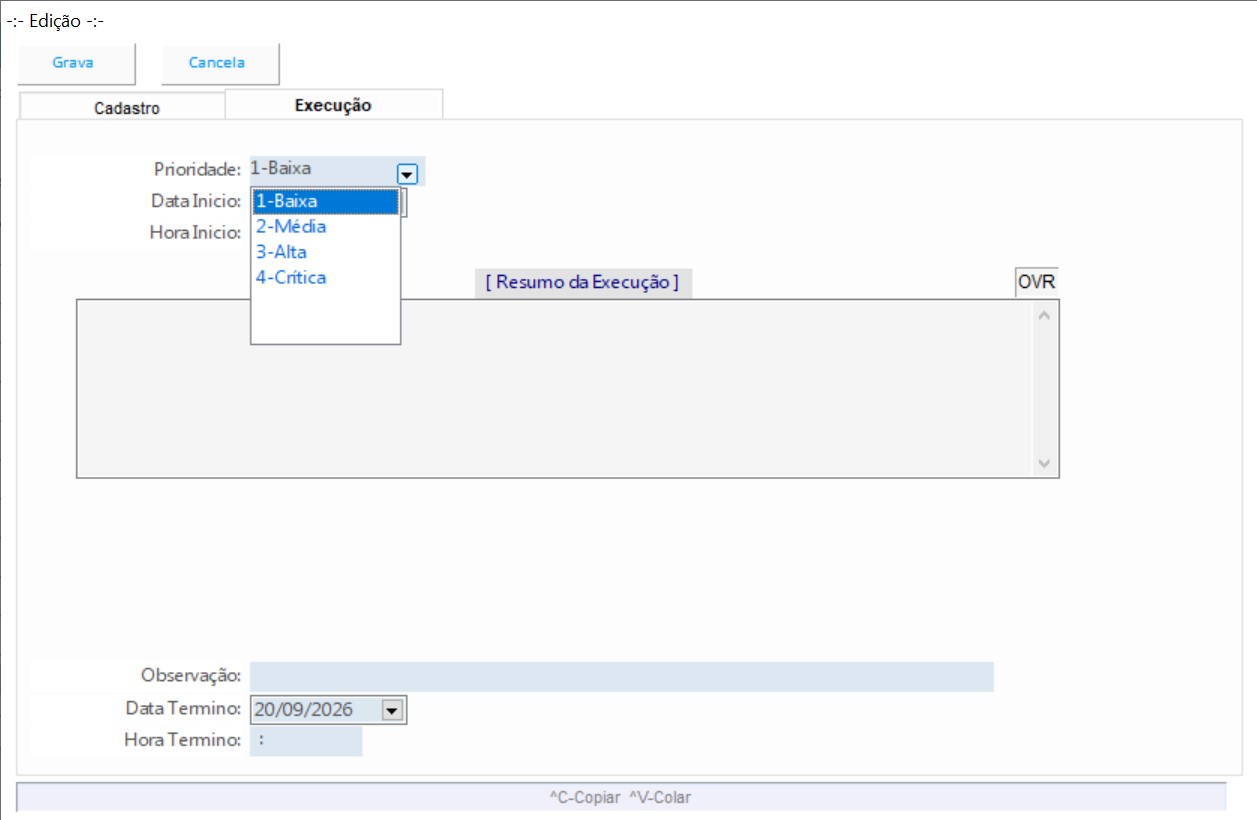1257x820 pixels.
Task: Focus the Hora Termino time field
Action: tap(305, 741)
